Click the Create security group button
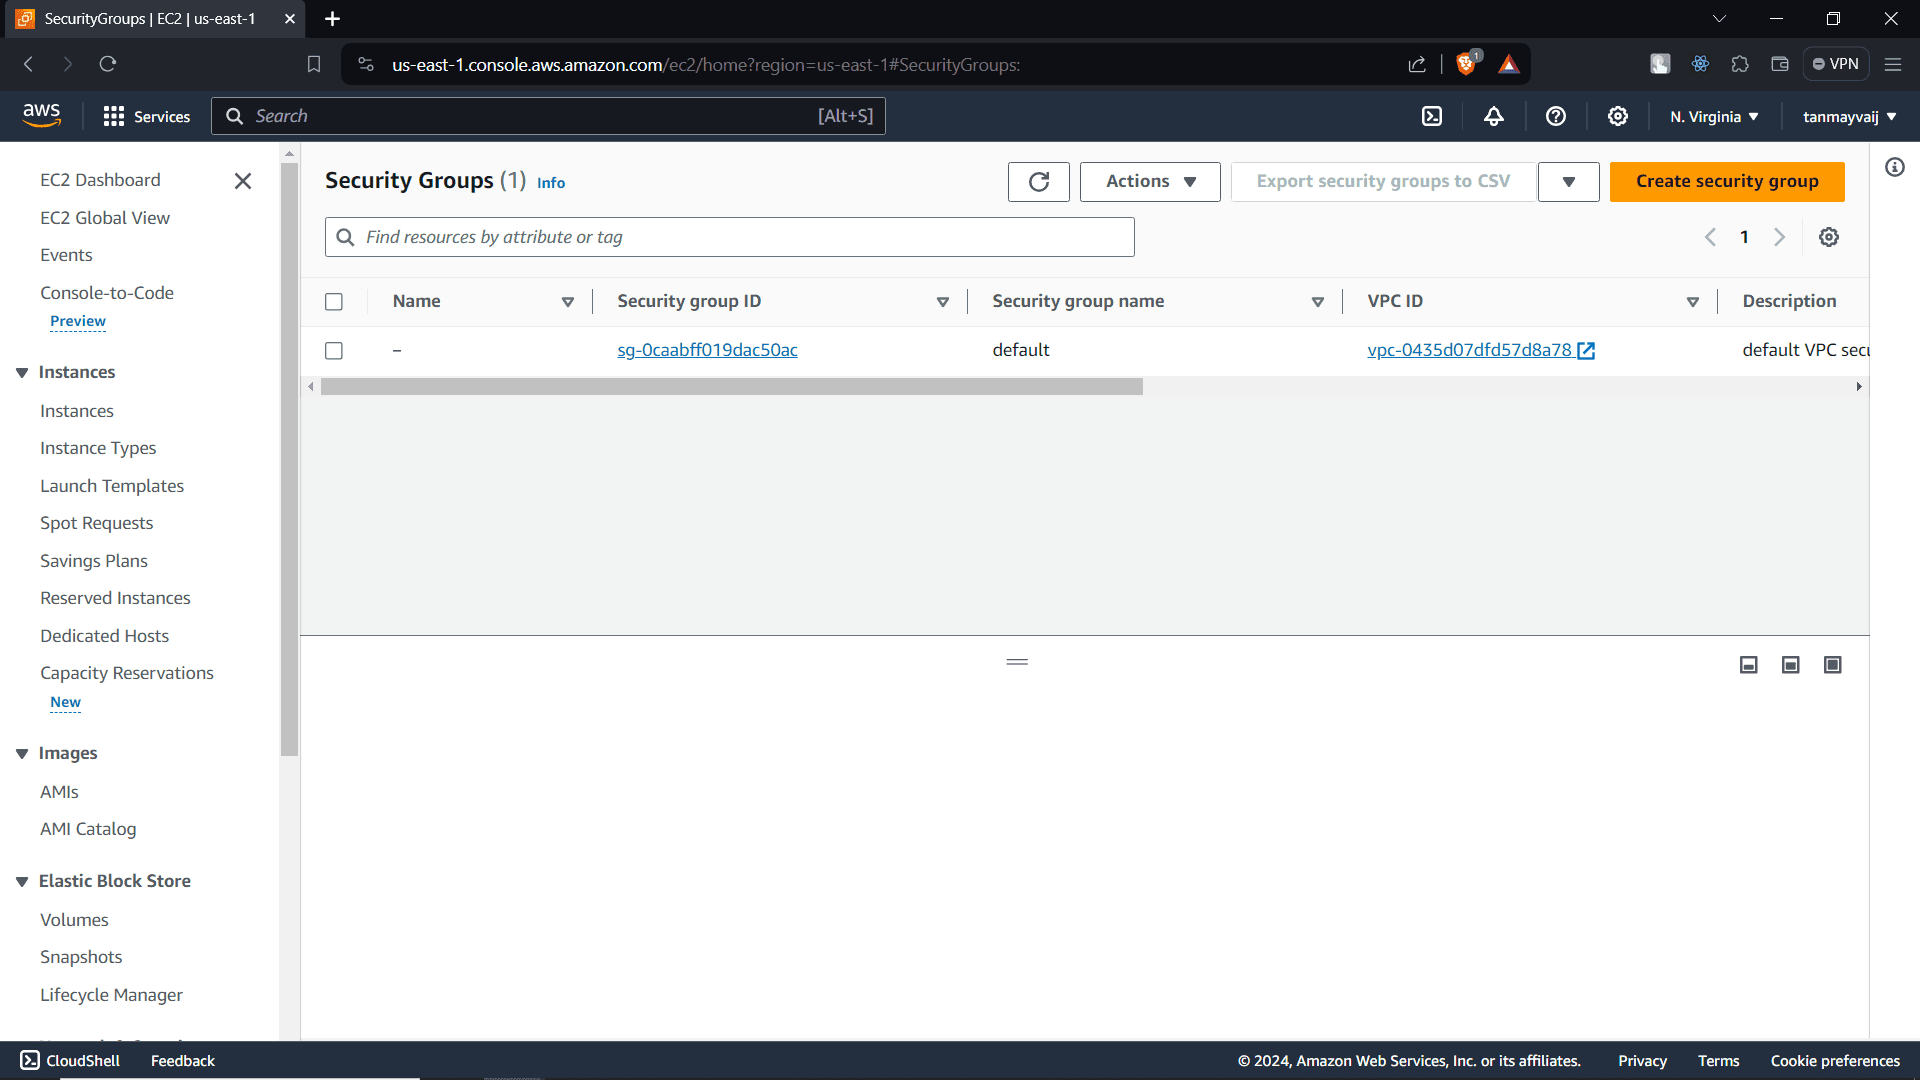1920x1080 pixels. click(x=1727, y=181)
